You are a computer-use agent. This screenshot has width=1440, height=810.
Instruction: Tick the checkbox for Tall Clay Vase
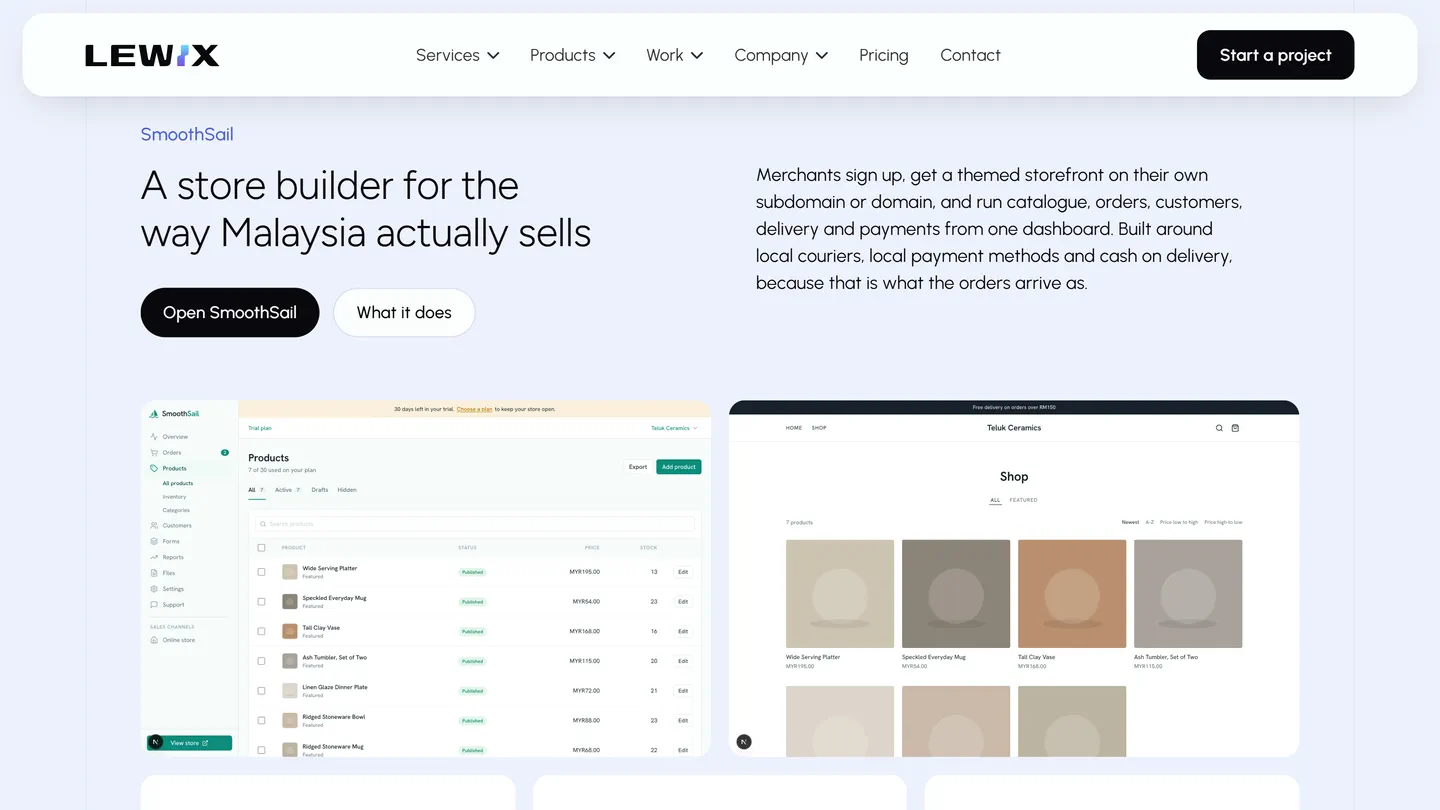tap(262, 631)
